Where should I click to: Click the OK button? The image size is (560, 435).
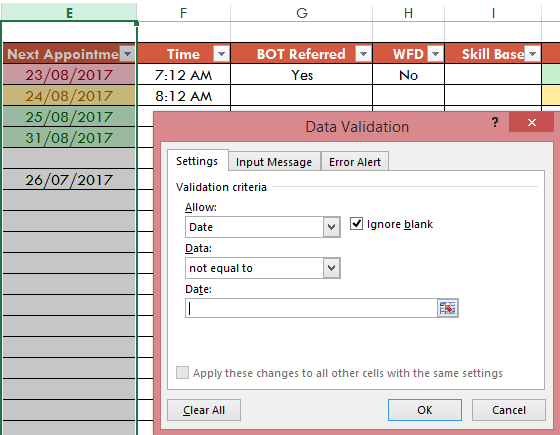425,410
